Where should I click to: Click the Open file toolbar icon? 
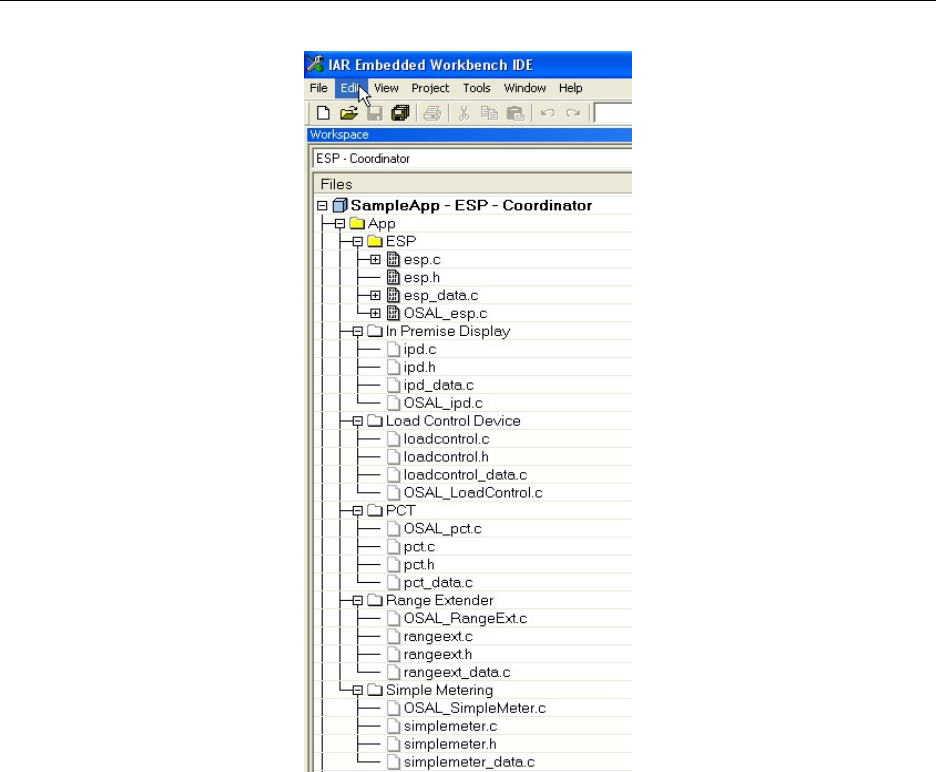349,113
